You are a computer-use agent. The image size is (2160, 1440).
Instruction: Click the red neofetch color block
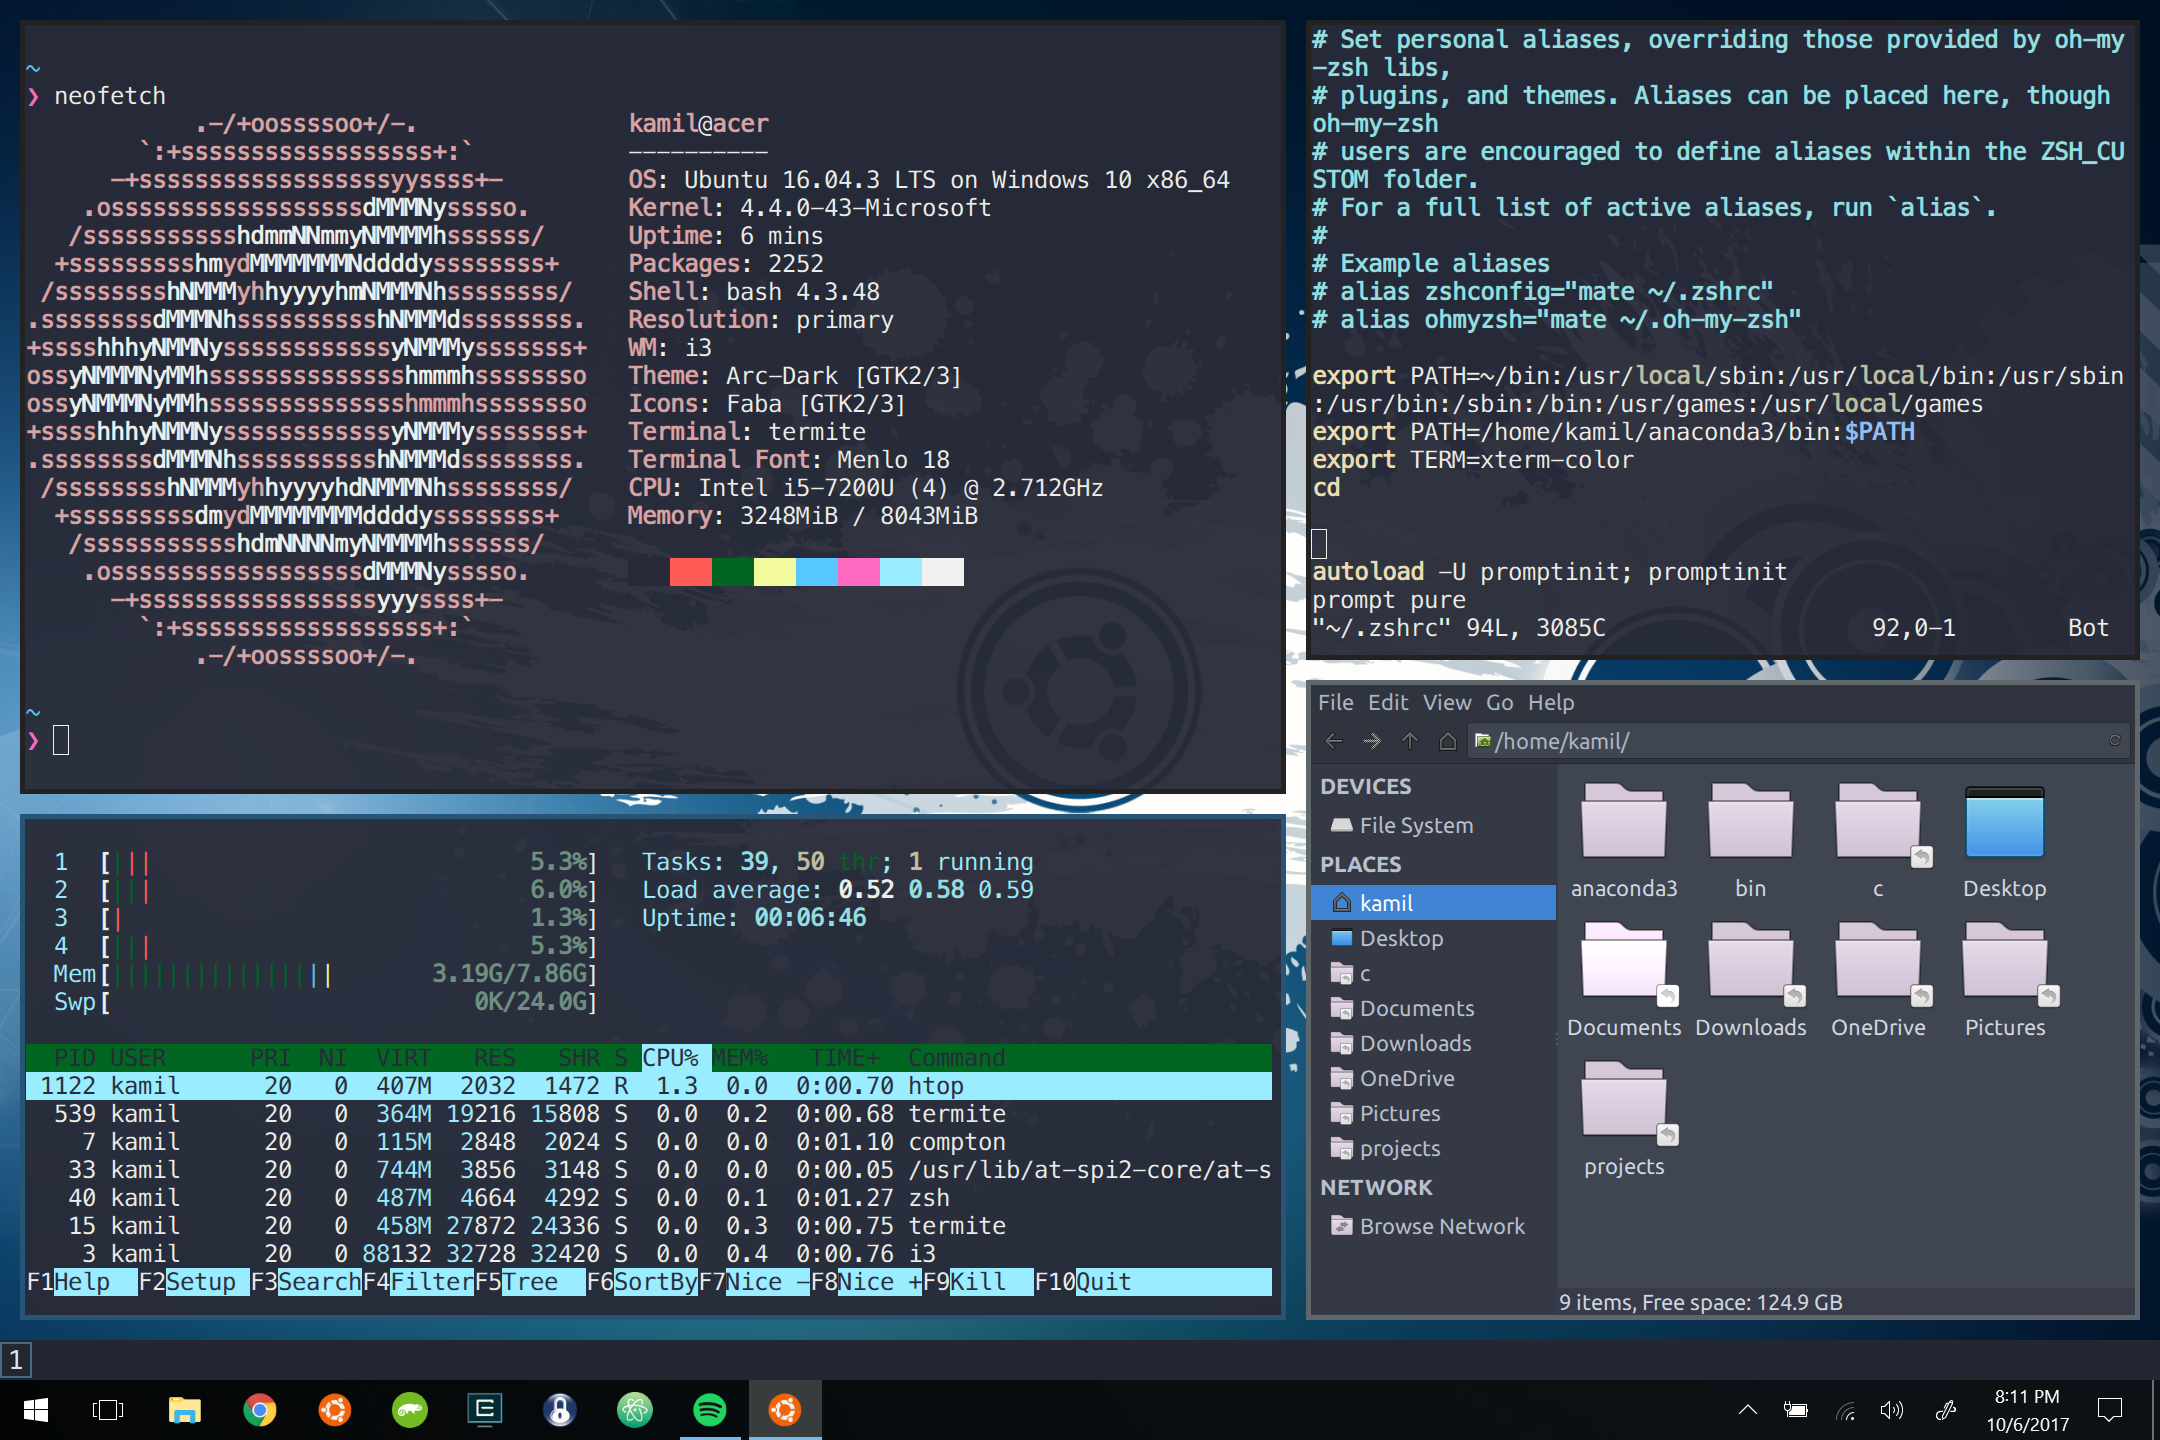point(691,572)
